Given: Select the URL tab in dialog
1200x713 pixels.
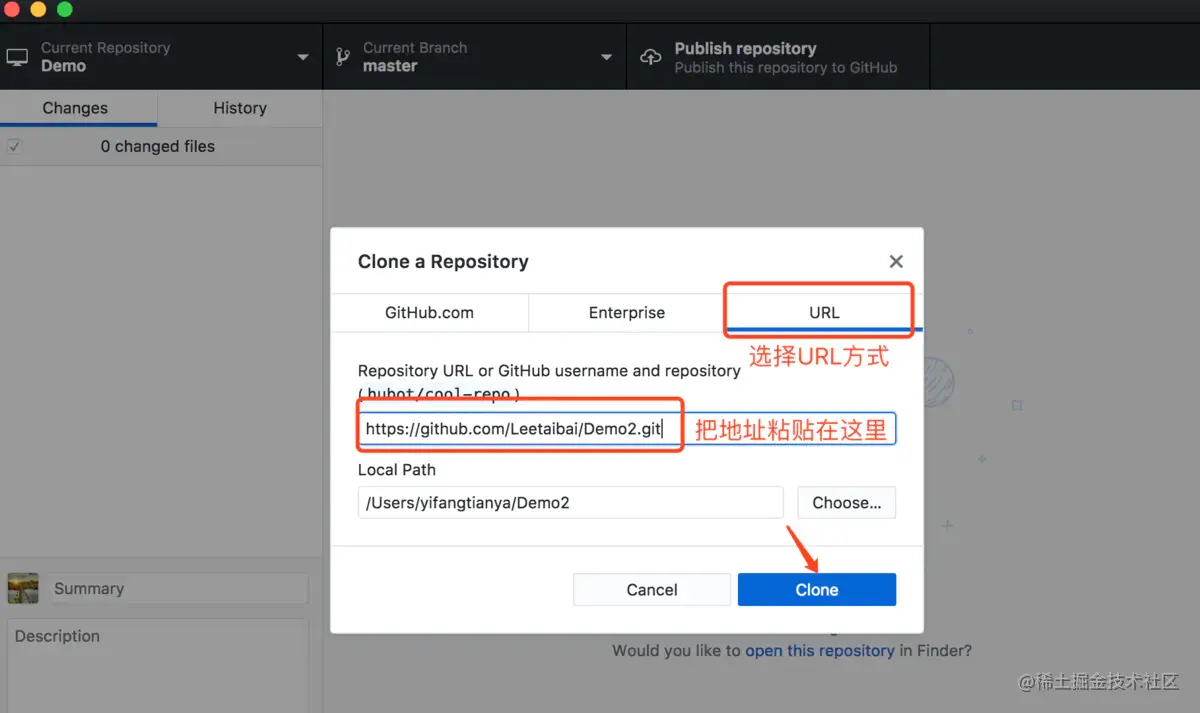Looking at the screenshot, I should coord(824,312).
